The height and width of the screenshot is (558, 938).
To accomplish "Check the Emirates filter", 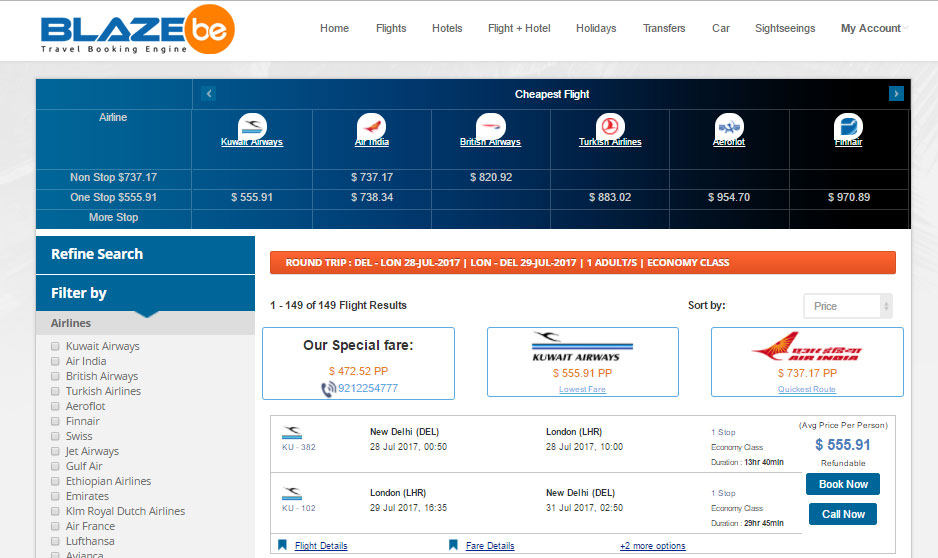I will pyautogui.click(x=55, y=496).
